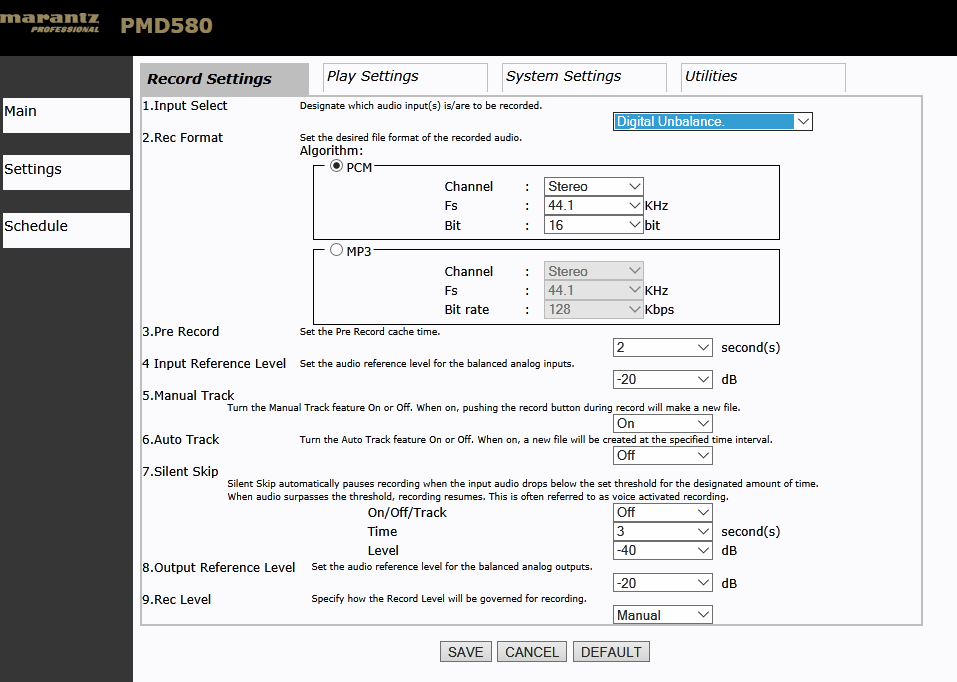Select the PCM algorithm radio button
The height and width of the screenshot is (682, 957).
point(336,166)
